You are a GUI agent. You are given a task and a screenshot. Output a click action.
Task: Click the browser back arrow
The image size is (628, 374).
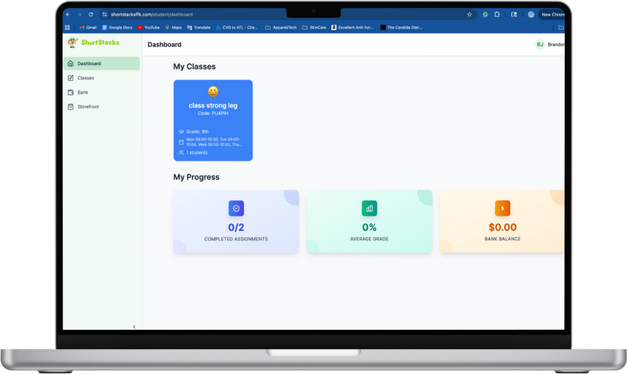pos(68,14)
